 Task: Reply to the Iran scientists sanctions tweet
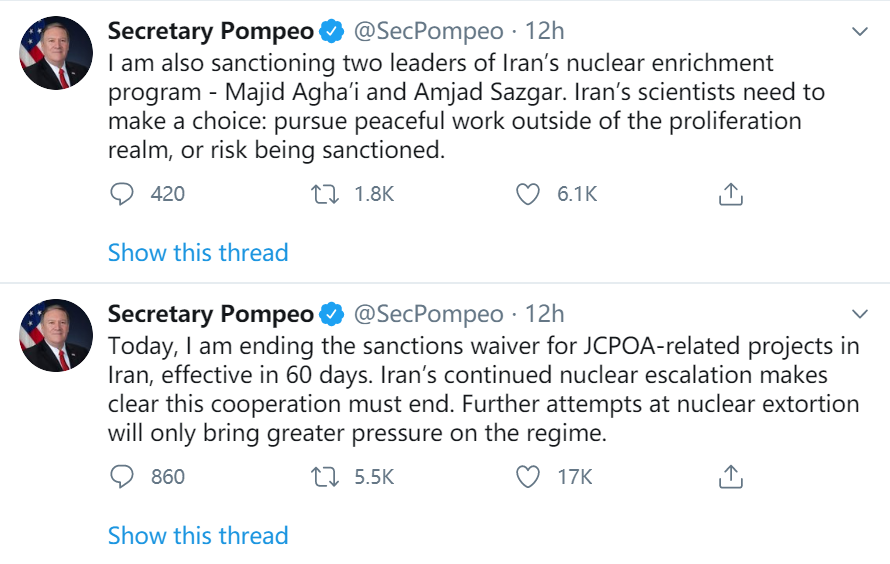click(x=122, y=194)
